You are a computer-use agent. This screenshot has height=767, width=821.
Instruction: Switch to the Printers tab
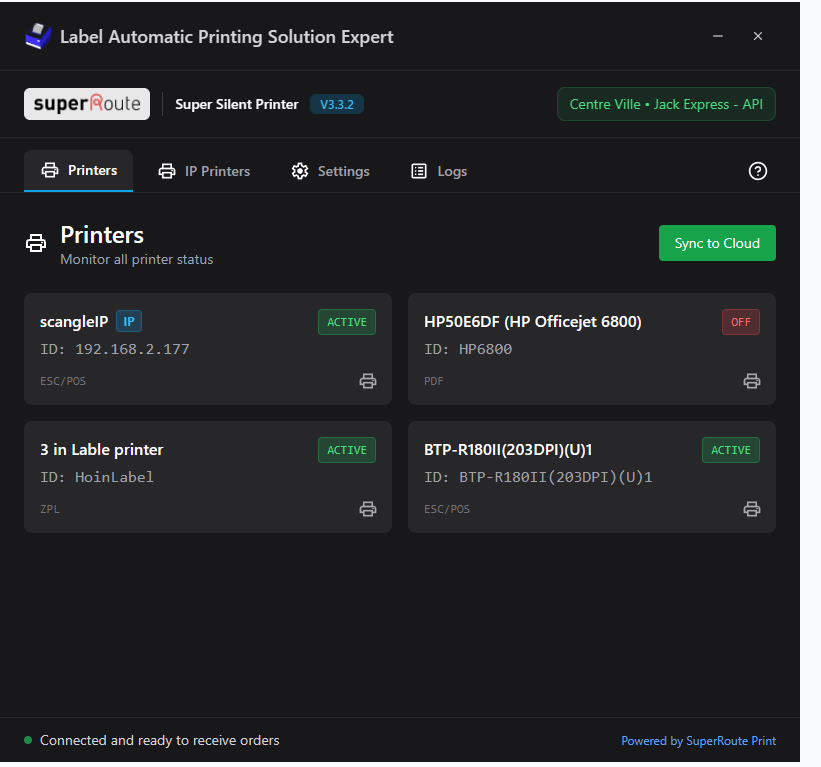point(79,171)
